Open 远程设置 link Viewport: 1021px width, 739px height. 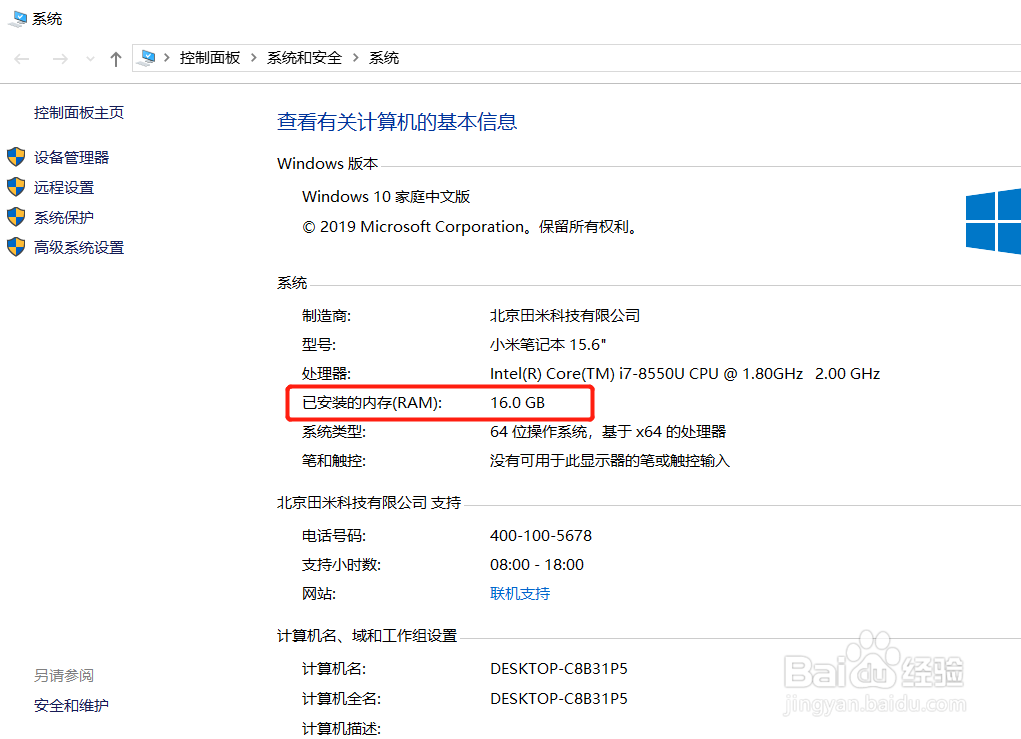click(64, 188)
